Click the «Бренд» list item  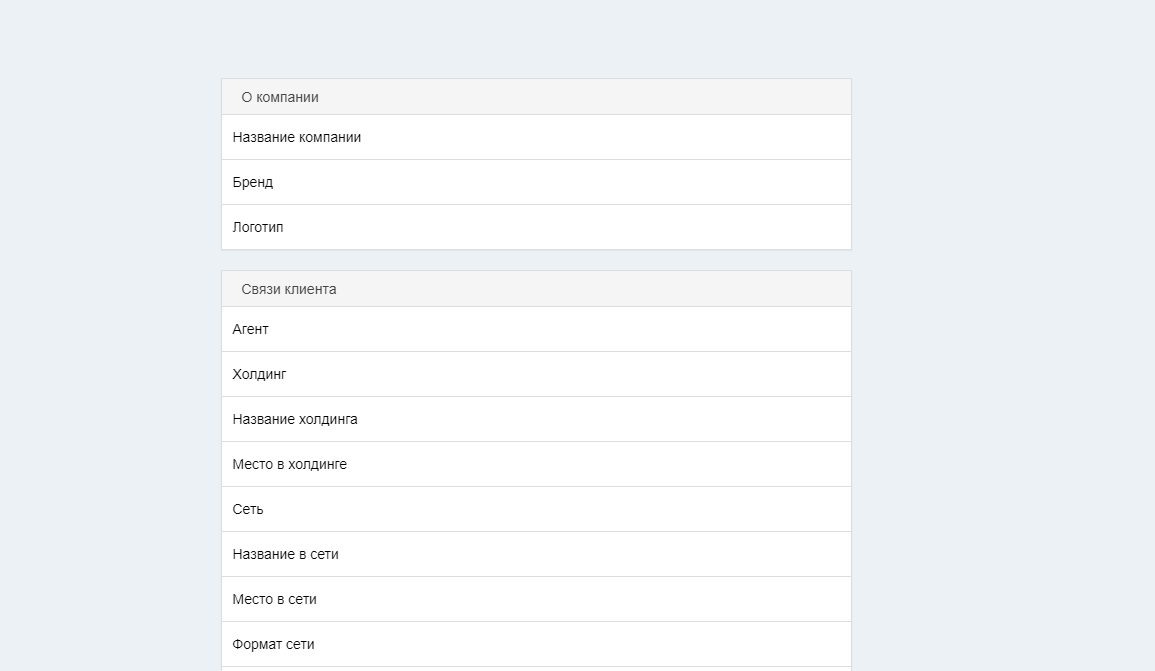click(535, 182)
